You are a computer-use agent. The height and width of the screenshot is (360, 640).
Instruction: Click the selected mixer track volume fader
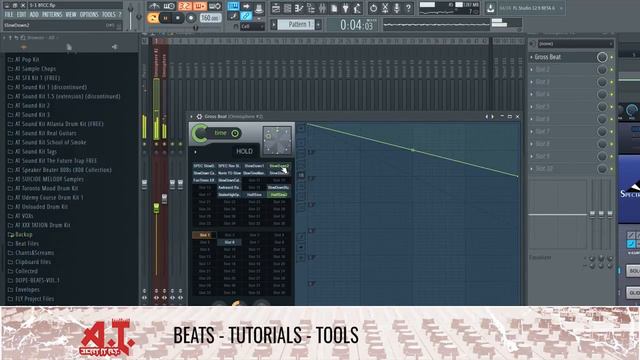coord(156,208)
